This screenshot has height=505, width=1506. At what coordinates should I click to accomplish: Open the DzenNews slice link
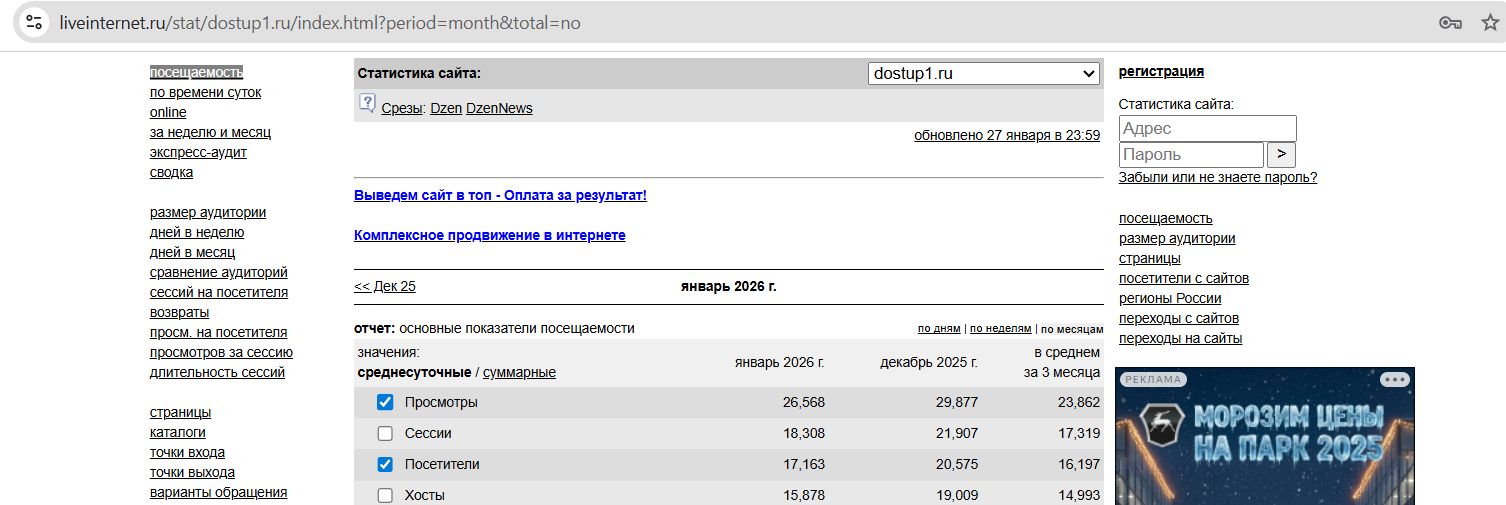click(x=499, y=109)
